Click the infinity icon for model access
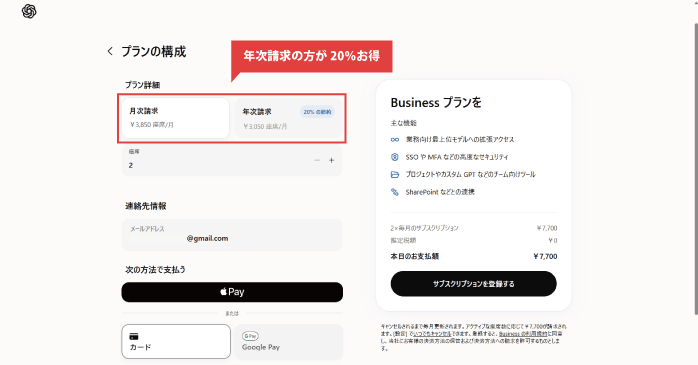The height and width of the screenshot is (365, 698). pyautogui.click(x=395, y=140)
